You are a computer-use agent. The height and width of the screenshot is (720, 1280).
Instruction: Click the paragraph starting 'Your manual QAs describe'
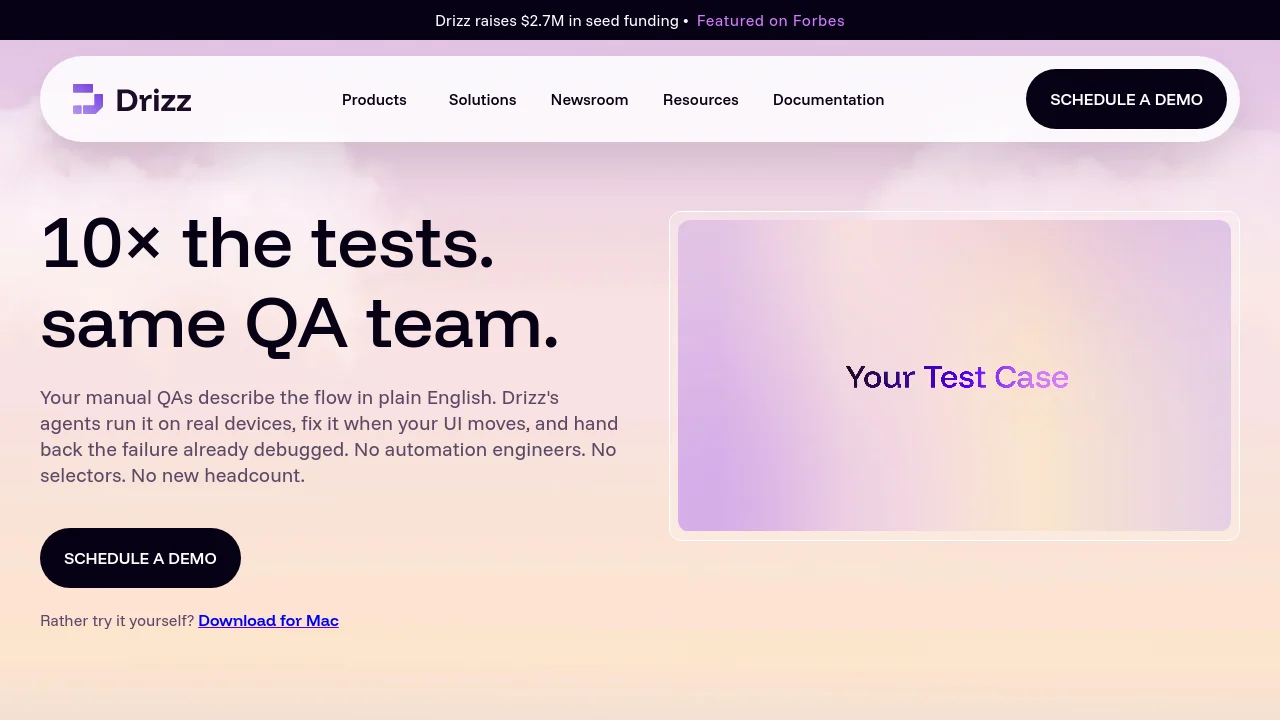pyautogui.click(x=329, y=436)
